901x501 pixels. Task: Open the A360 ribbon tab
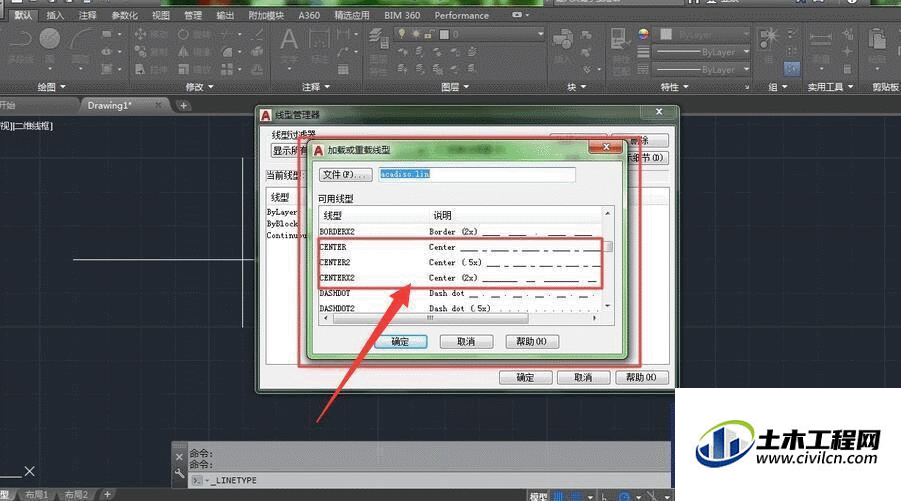click(309, 16)
